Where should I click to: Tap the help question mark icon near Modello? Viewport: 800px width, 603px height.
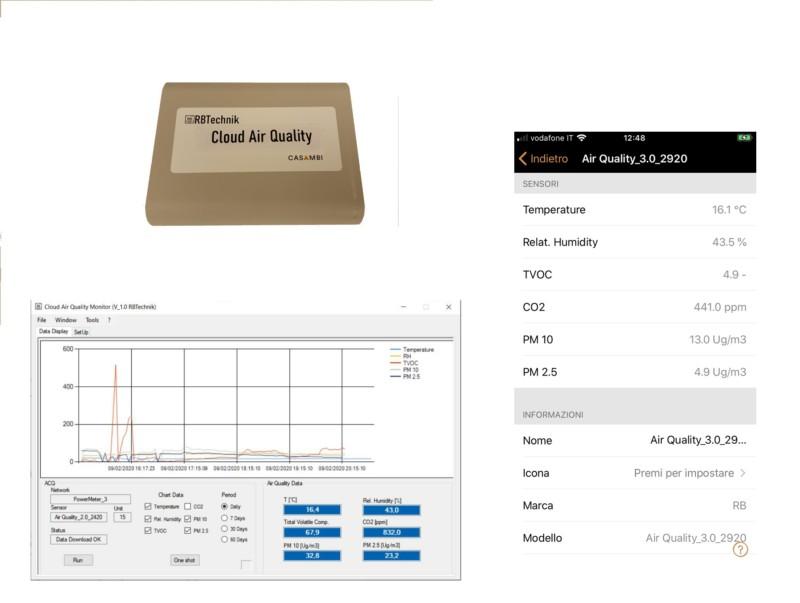coord(740,549)
